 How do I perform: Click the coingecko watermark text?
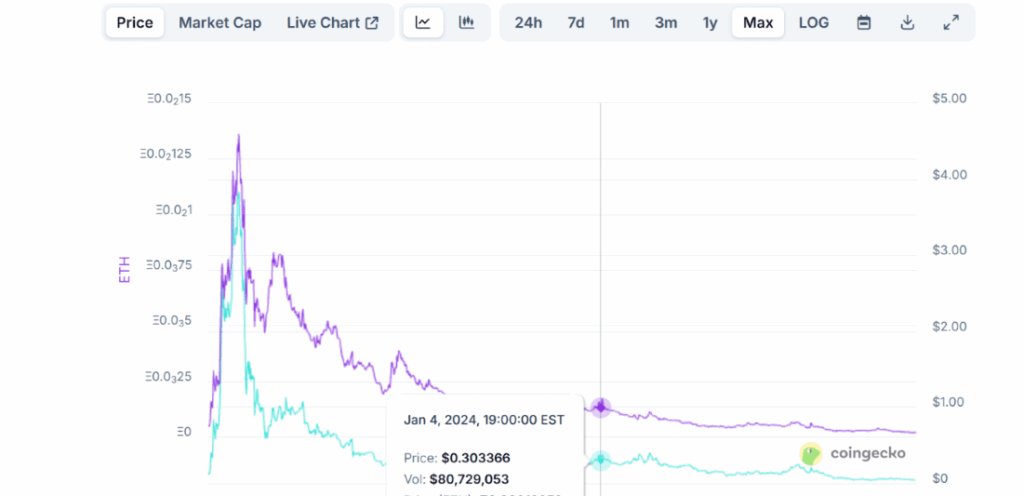pos(868,453)
